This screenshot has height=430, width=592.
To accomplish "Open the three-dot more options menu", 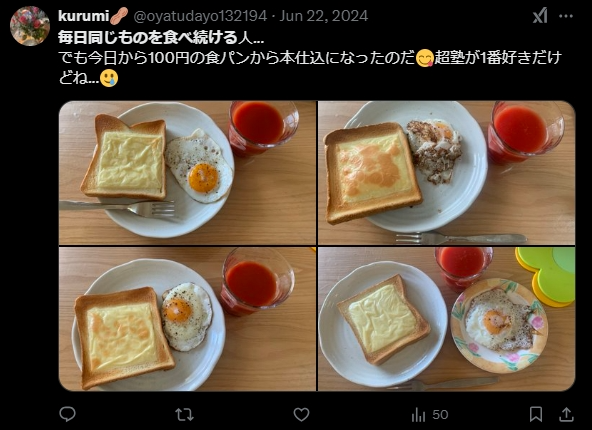I will (566, 16).
